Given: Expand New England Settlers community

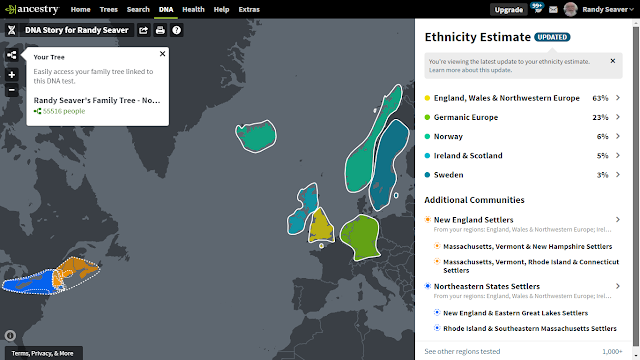Looking at the screenshot, I should (x=618, y=220).
